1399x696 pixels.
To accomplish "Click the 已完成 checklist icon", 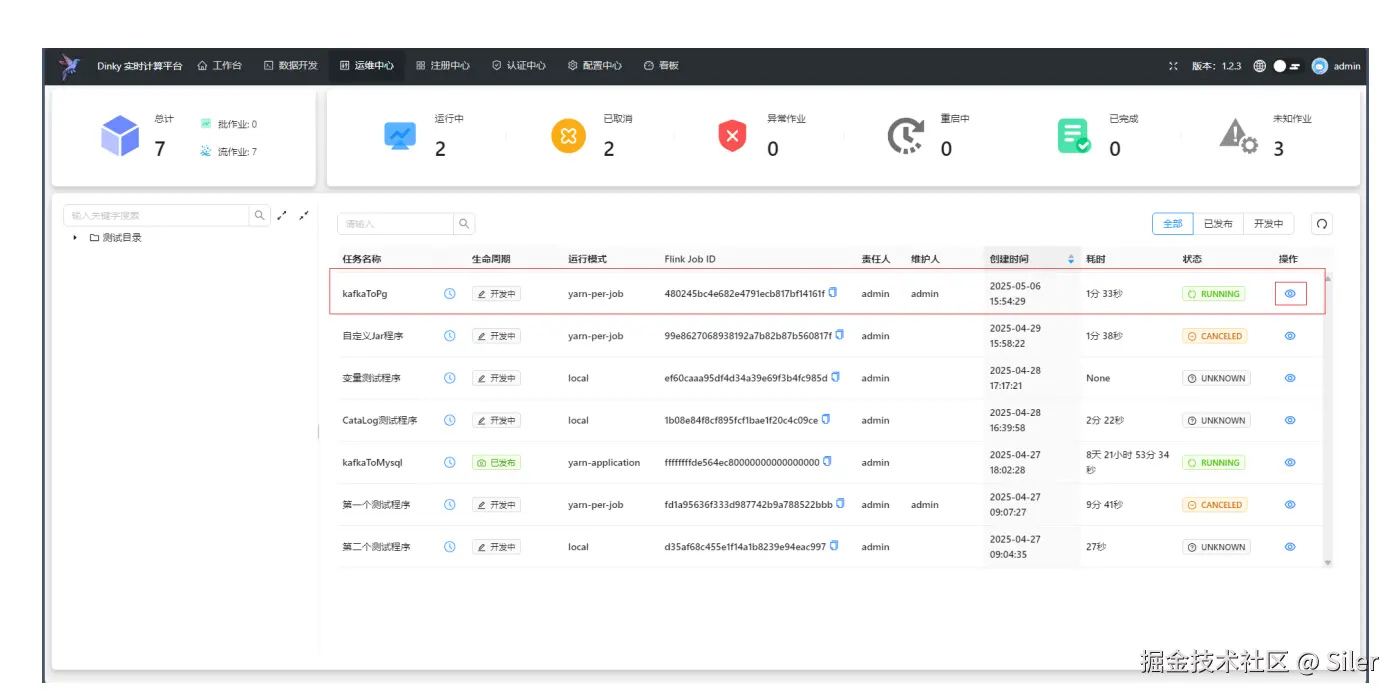I will (1074, 136).
